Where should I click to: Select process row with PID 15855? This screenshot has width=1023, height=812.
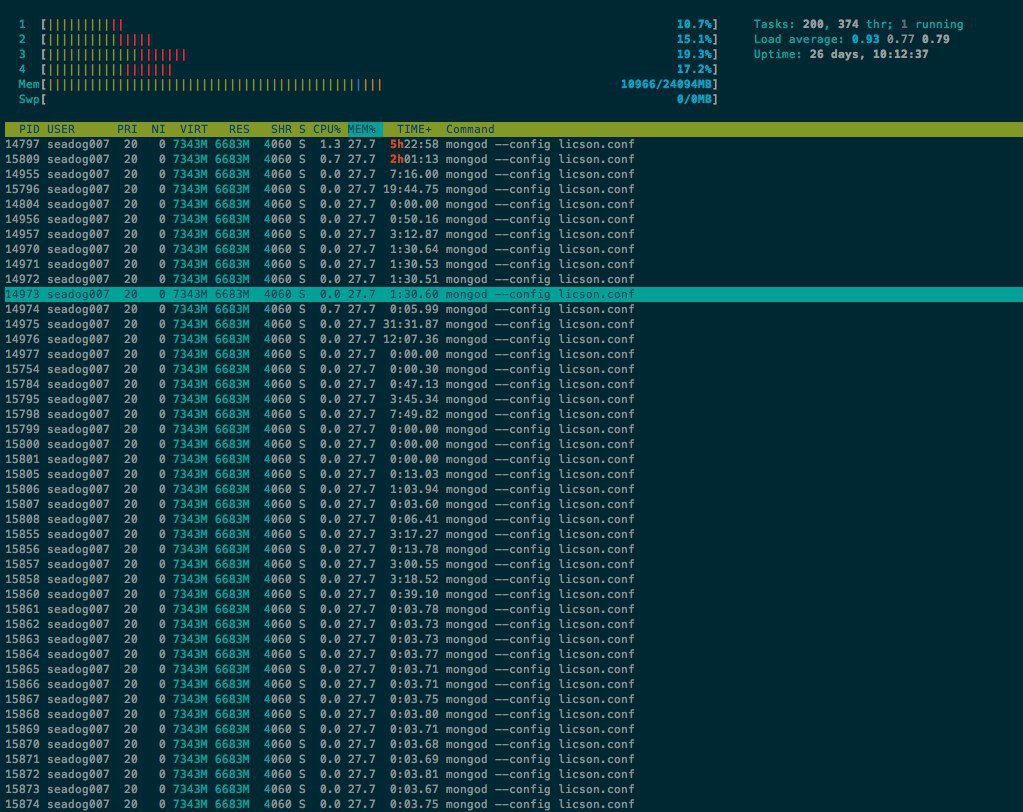pyautogui.click(x=512, y=534)
